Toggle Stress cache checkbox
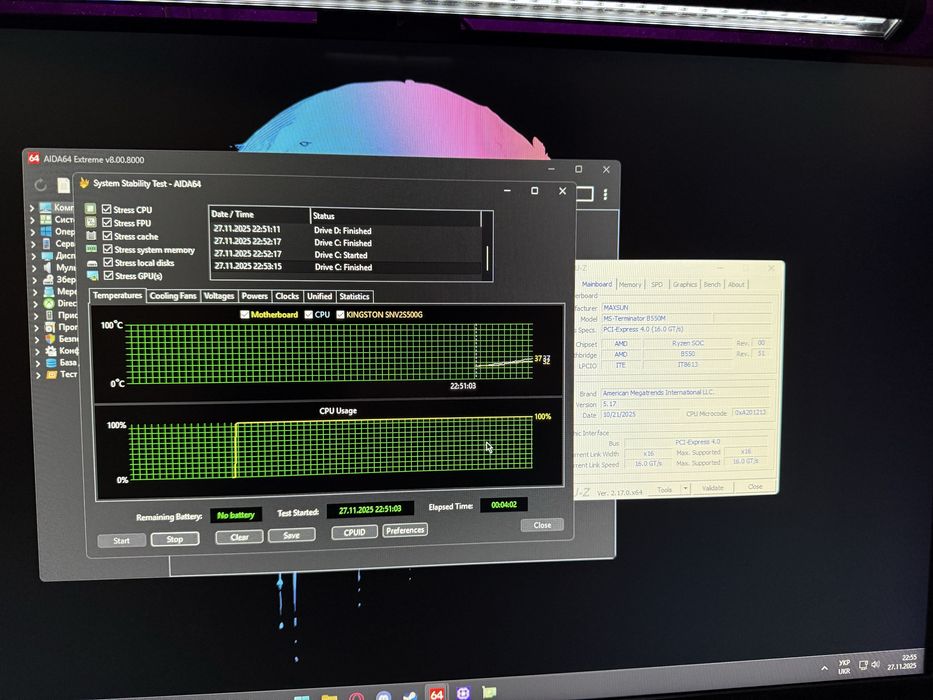933x700 pixels. (x=107, y=236)
